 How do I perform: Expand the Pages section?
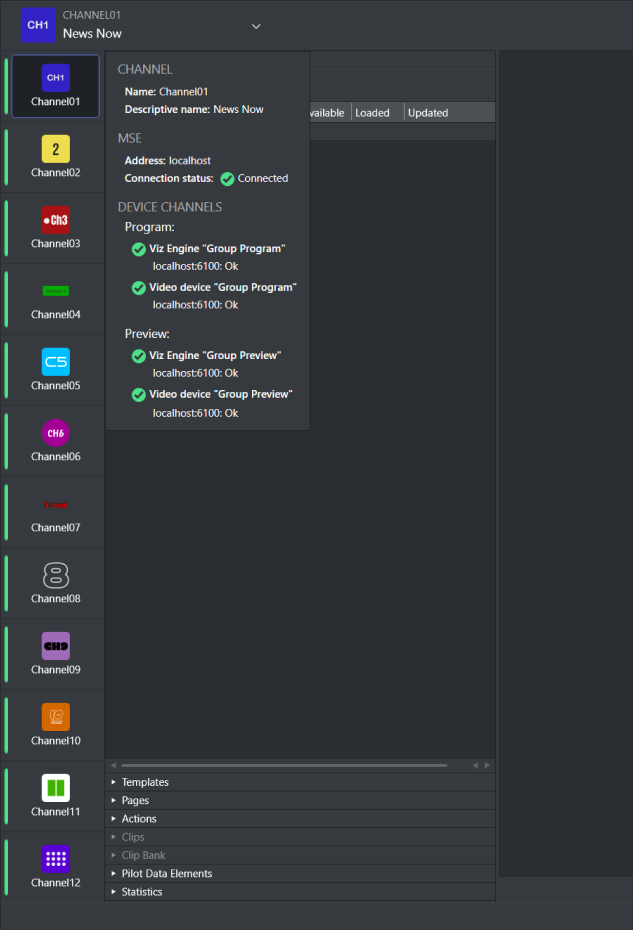135,800
